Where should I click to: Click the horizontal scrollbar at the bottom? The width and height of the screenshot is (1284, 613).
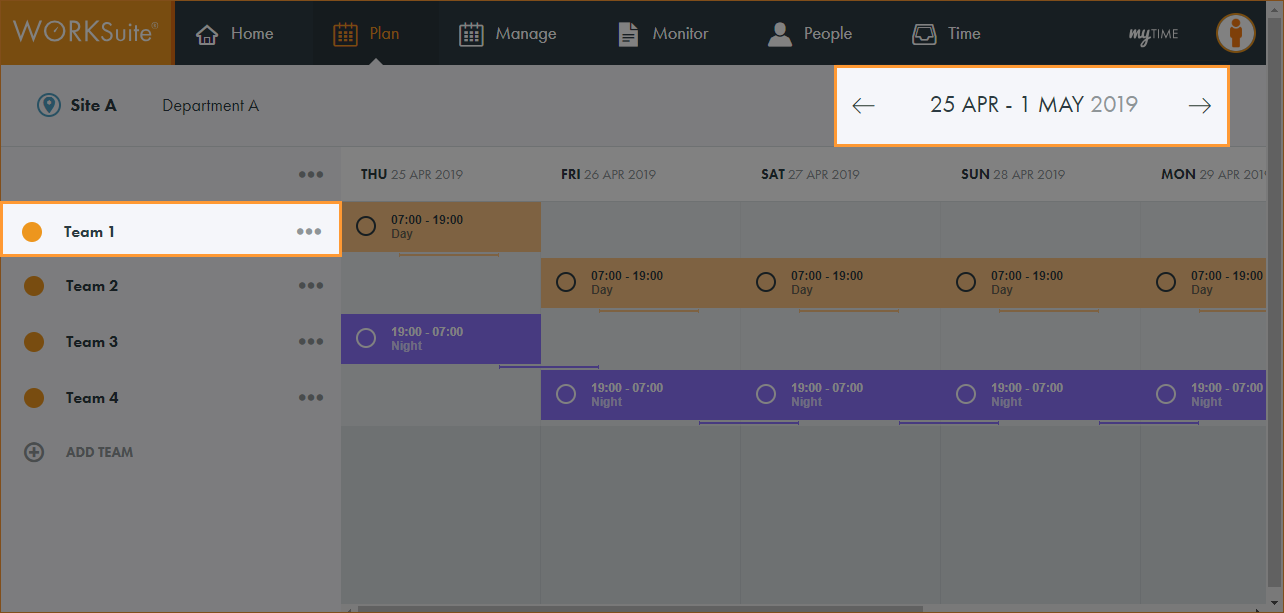(x=640, y=608)
